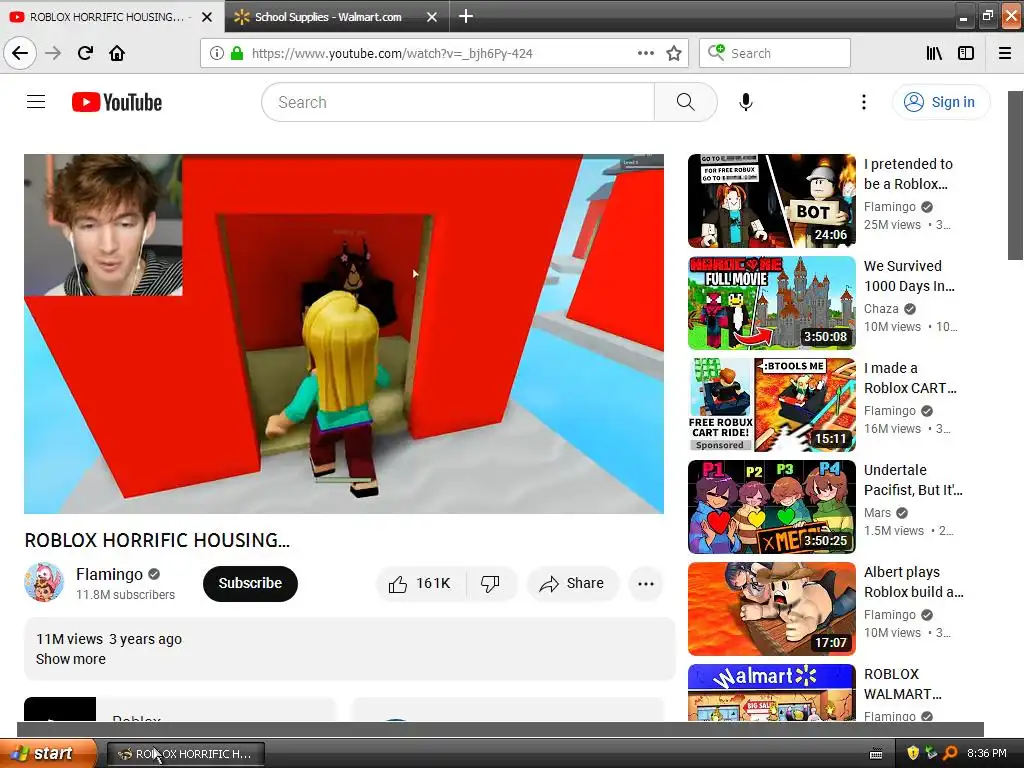The height and width of the screenshot is (768, 1024).
Task: Open the YouTube guide hamburger menu
Action: (36, 102)
